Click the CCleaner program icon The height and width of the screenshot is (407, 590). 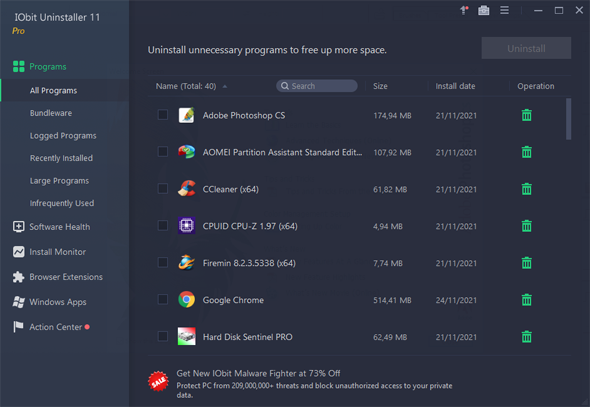(x=186, y=189)
